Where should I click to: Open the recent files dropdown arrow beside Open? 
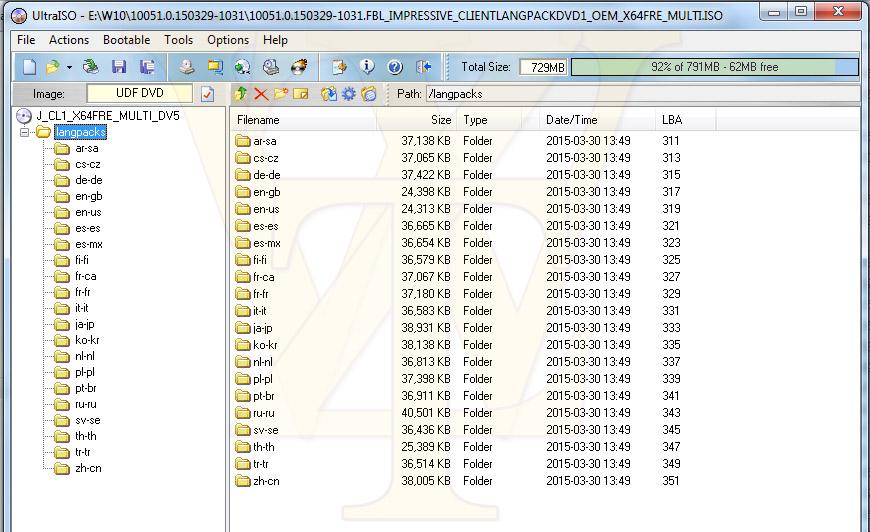(69, 68)
